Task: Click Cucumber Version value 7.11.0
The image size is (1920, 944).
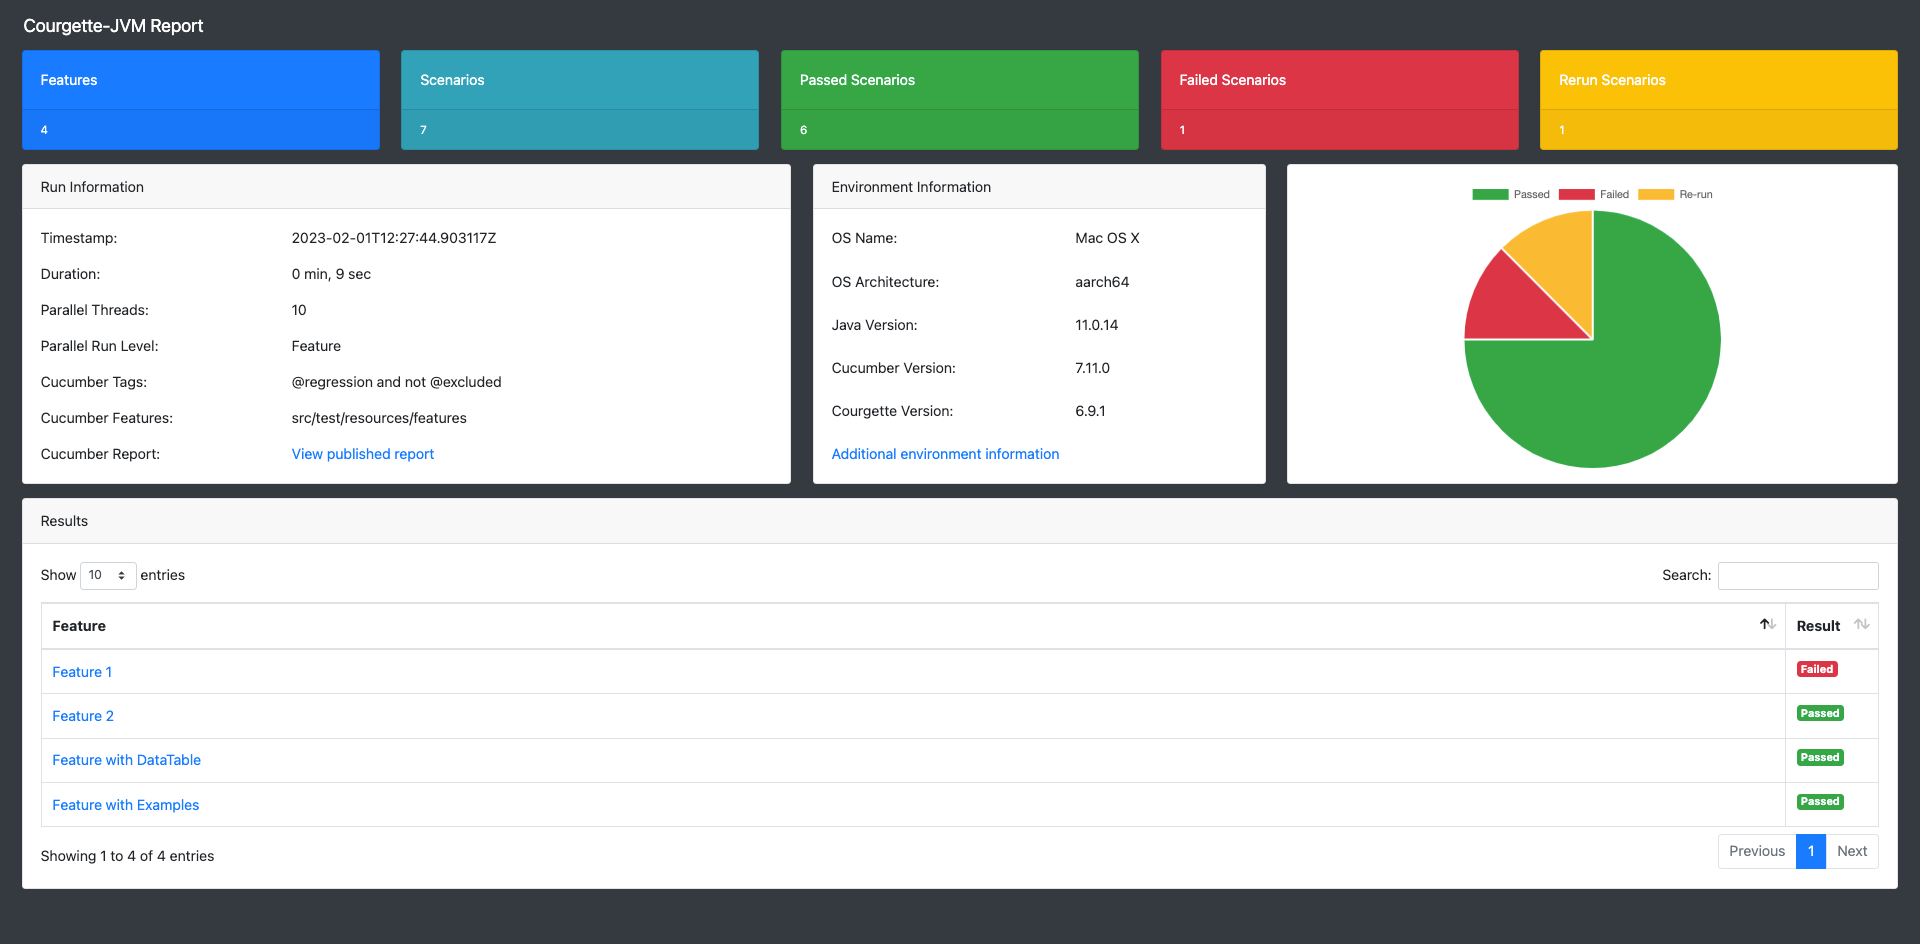Action: [1093, 368]
